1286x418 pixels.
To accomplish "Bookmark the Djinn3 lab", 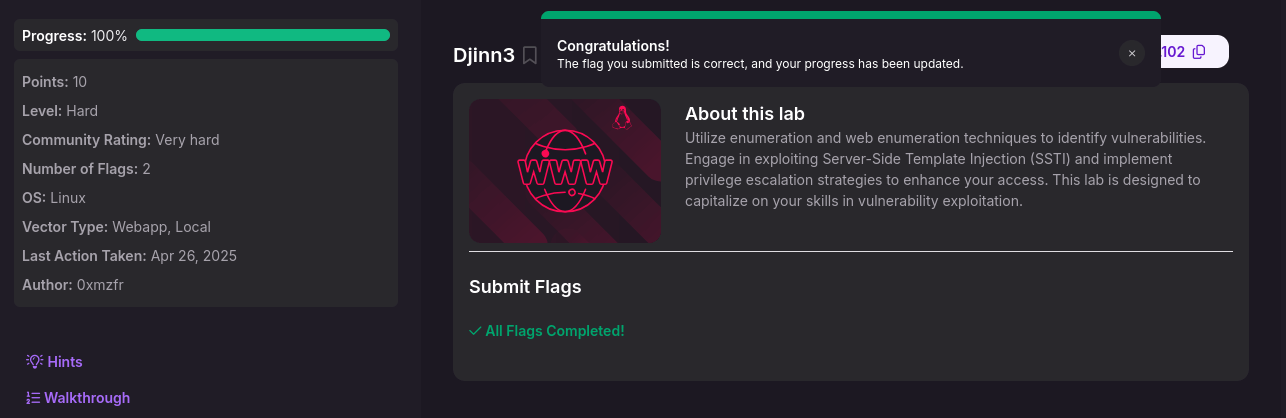I will pyautogui.click(x=530, y=55).
